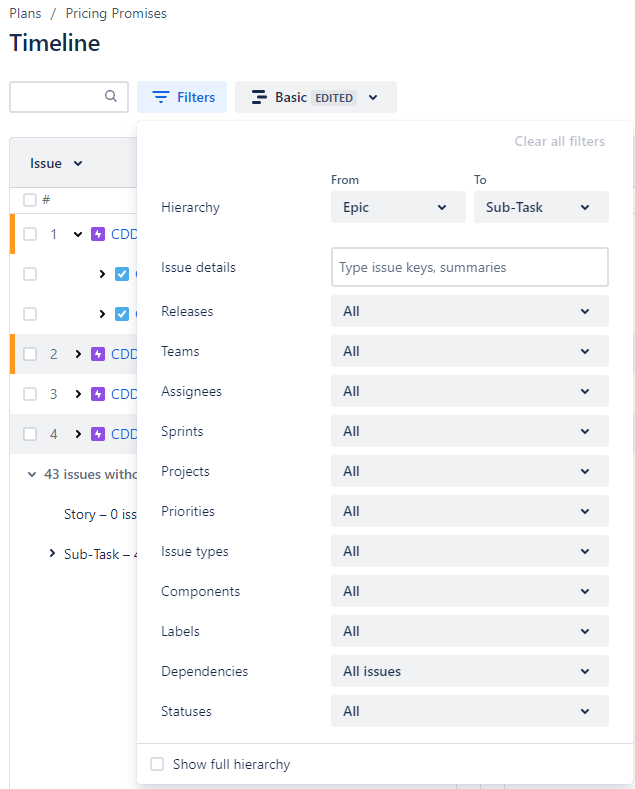Go to Pricing Promises breadcrumb
Screen dimensions: 635x789
tap(116, 13)
